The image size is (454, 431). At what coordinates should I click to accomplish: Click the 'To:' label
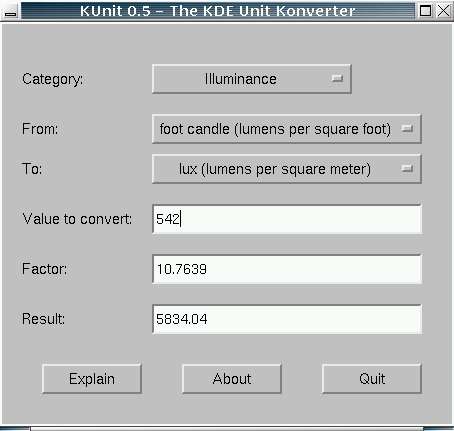coord(32,169)
